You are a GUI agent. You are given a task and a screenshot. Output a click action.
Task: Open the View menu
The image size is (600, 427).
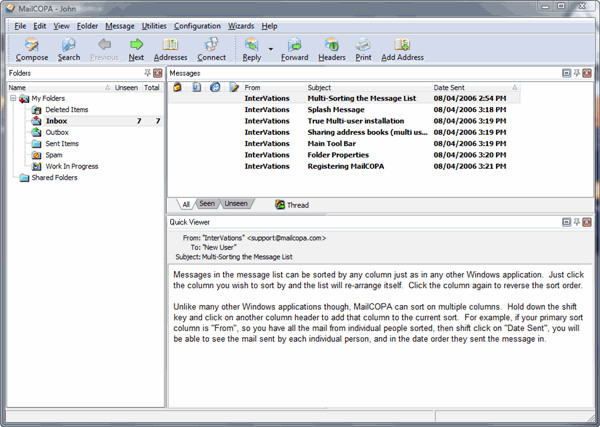(61, 26)
